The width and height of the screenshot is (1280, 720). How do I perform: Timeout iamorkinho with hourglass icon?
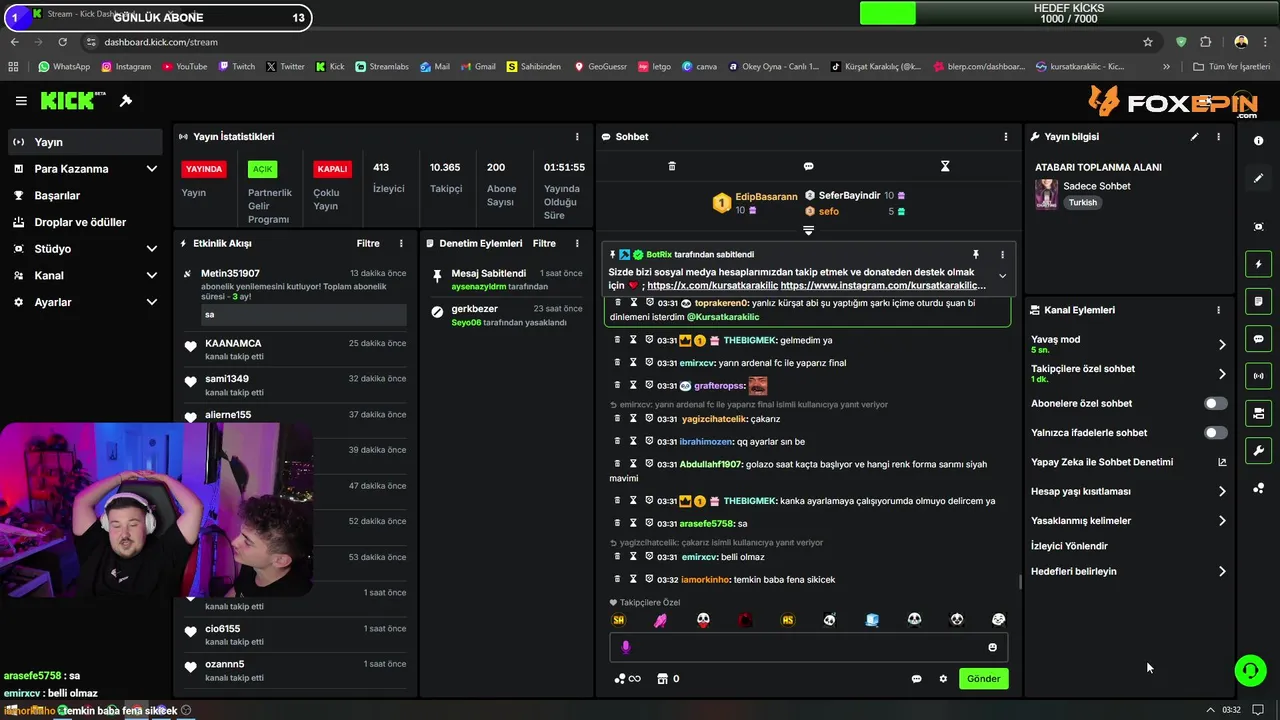[633, 579]
